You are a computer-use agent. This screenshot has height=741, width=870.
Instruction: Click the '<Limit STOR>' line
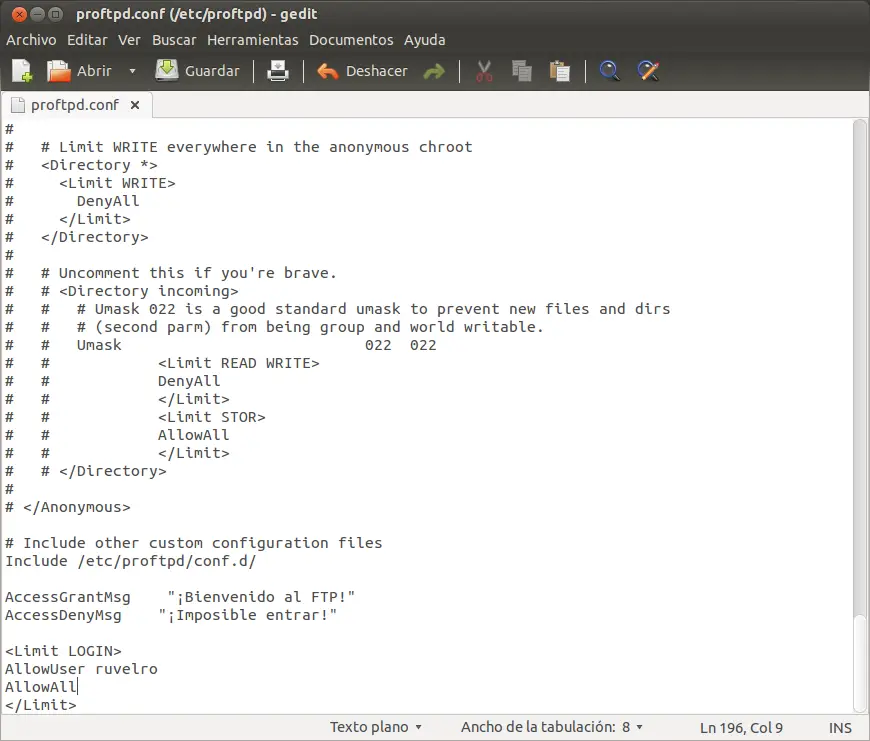[x=211, y=417]
